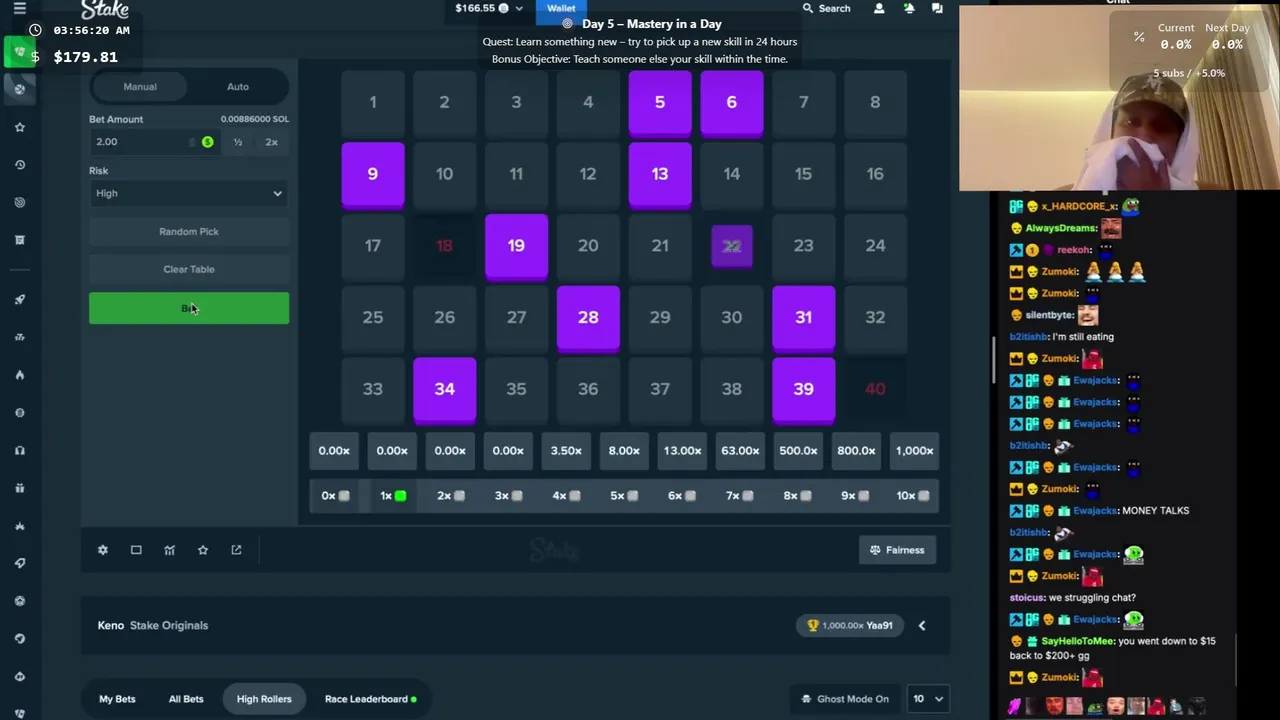Click the 1x hits indicator

[x=392, y=496]
